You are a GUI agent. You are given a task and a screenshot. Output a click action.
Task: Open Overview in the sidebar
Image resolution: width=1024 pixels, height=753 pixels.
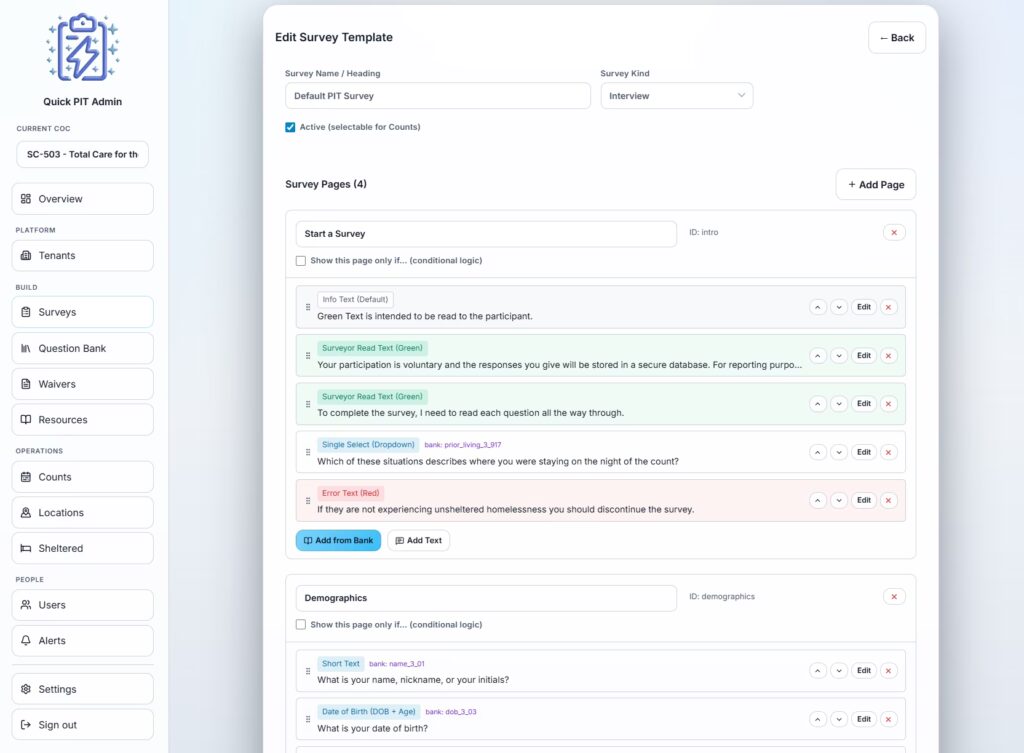click(82, 199)
